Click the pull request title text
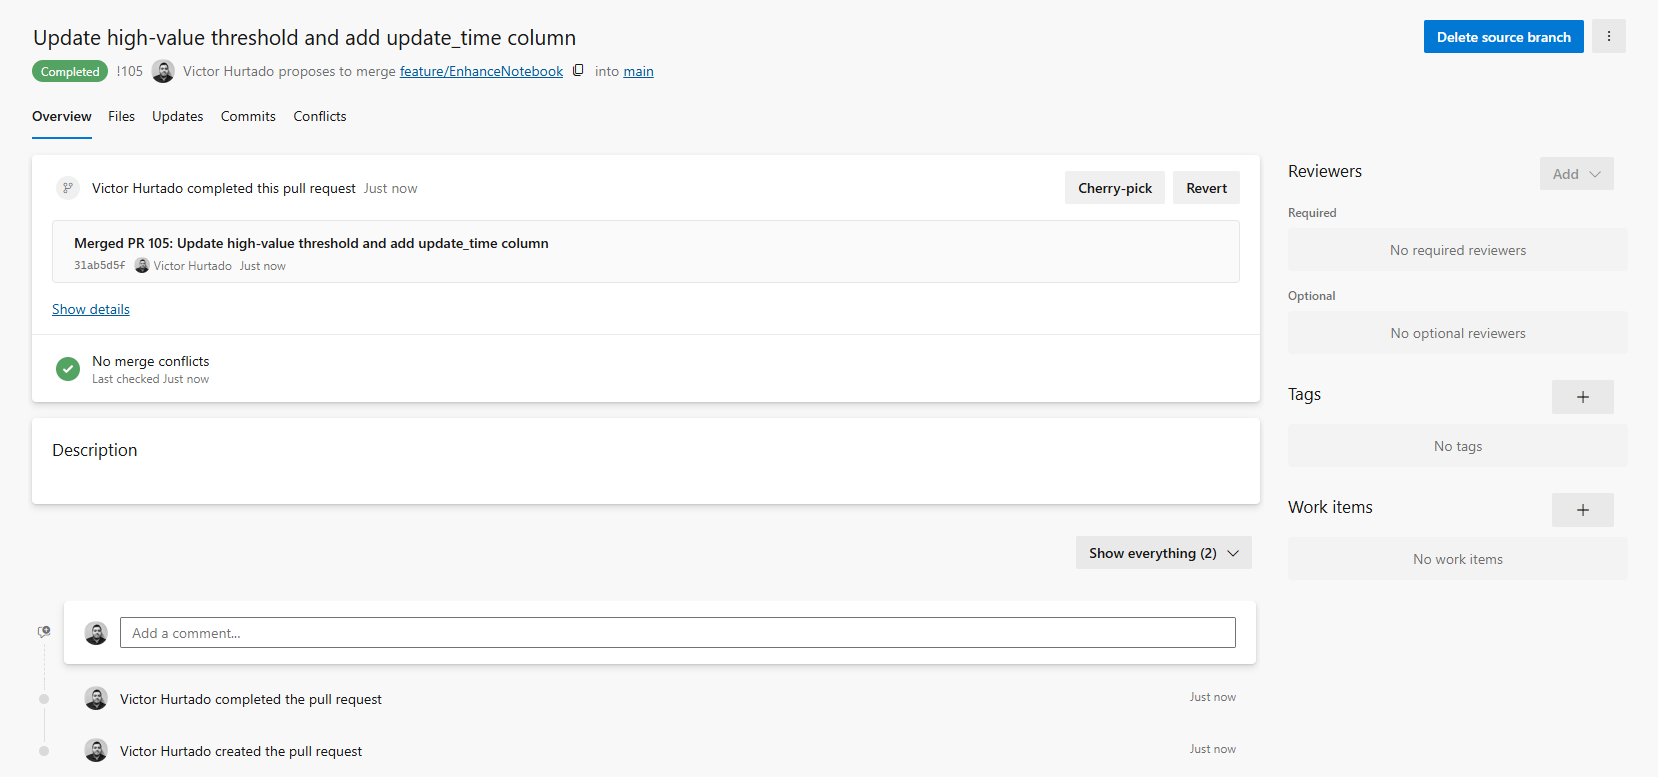1658x777 pixels. (x=304, y=38)
